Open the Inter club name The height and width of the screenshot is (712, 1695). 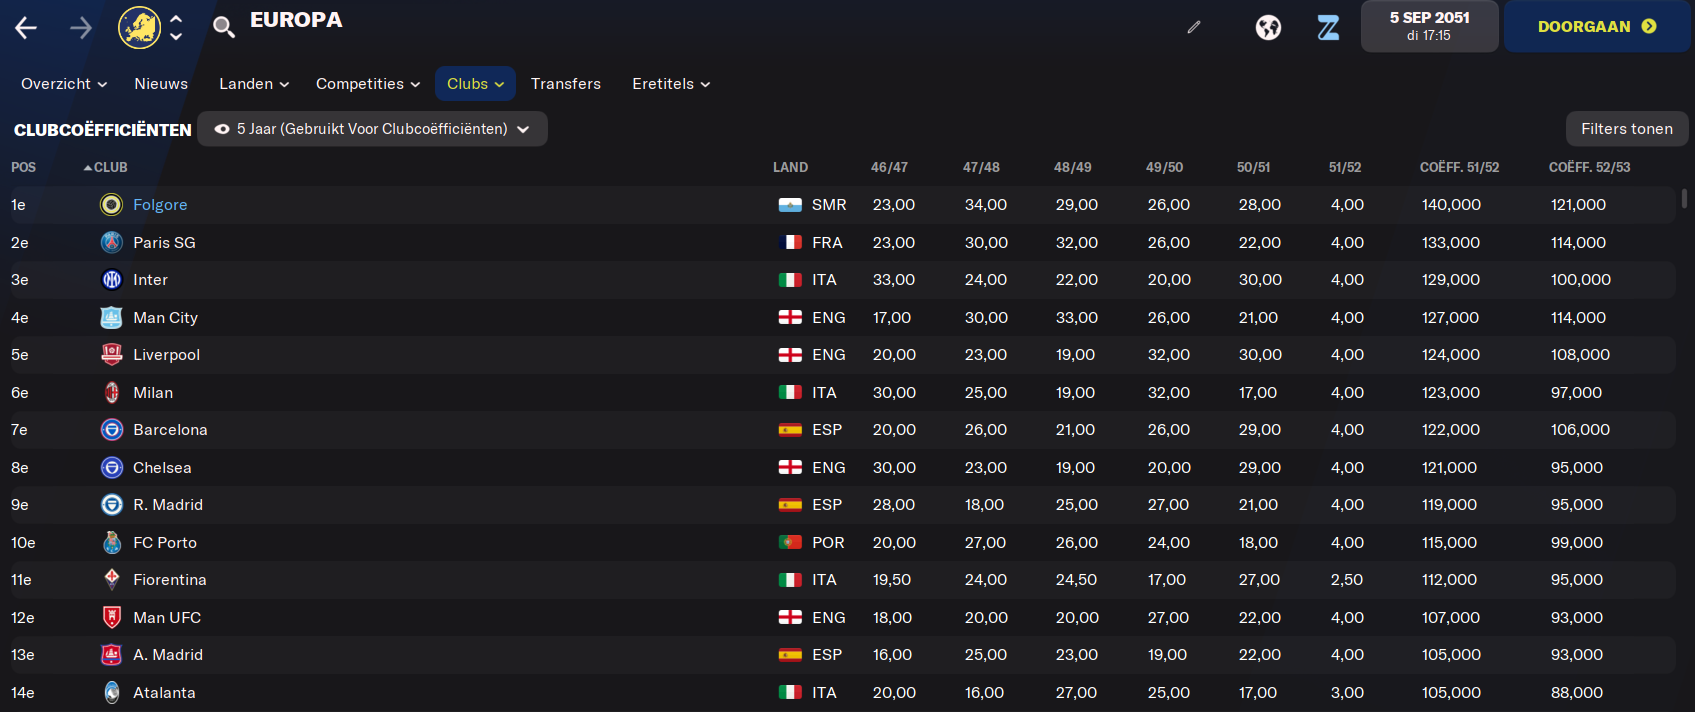point(150,280)
